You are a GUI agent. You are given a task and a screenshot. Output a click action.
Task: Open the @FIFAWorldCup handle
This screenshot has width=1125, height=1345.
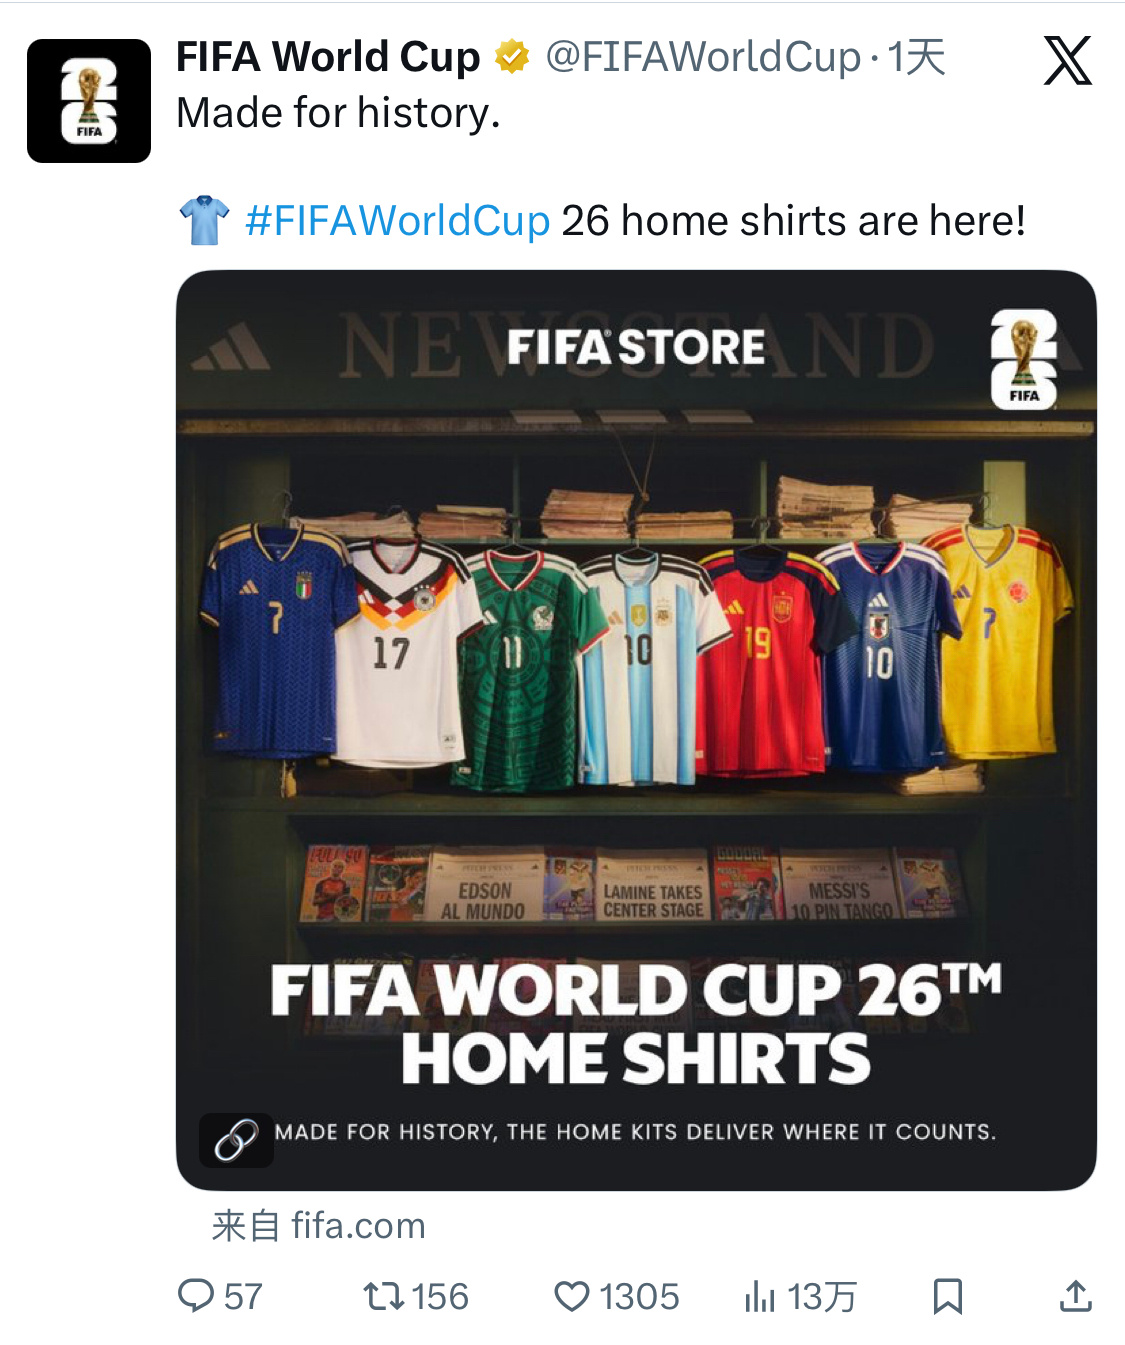(x=703, y=57)
